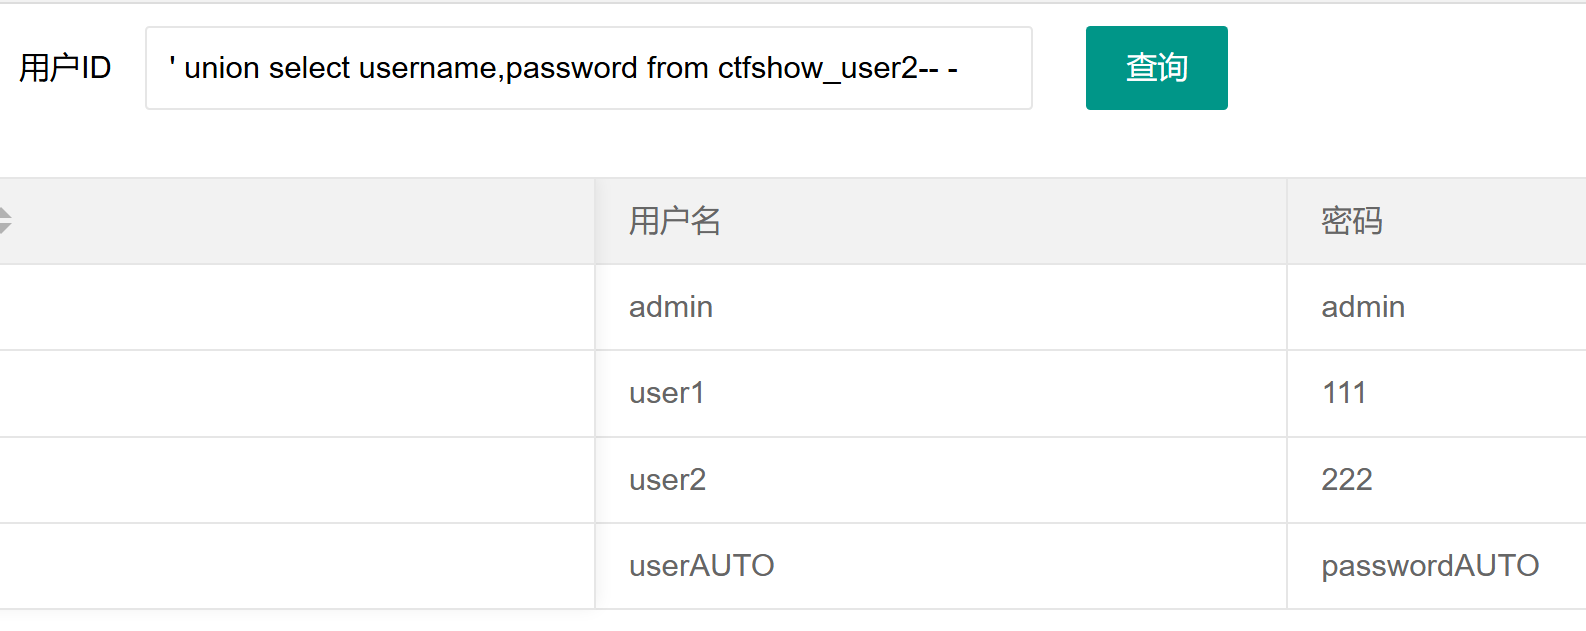Click the password cell showing 111

tap(1344, 393)
